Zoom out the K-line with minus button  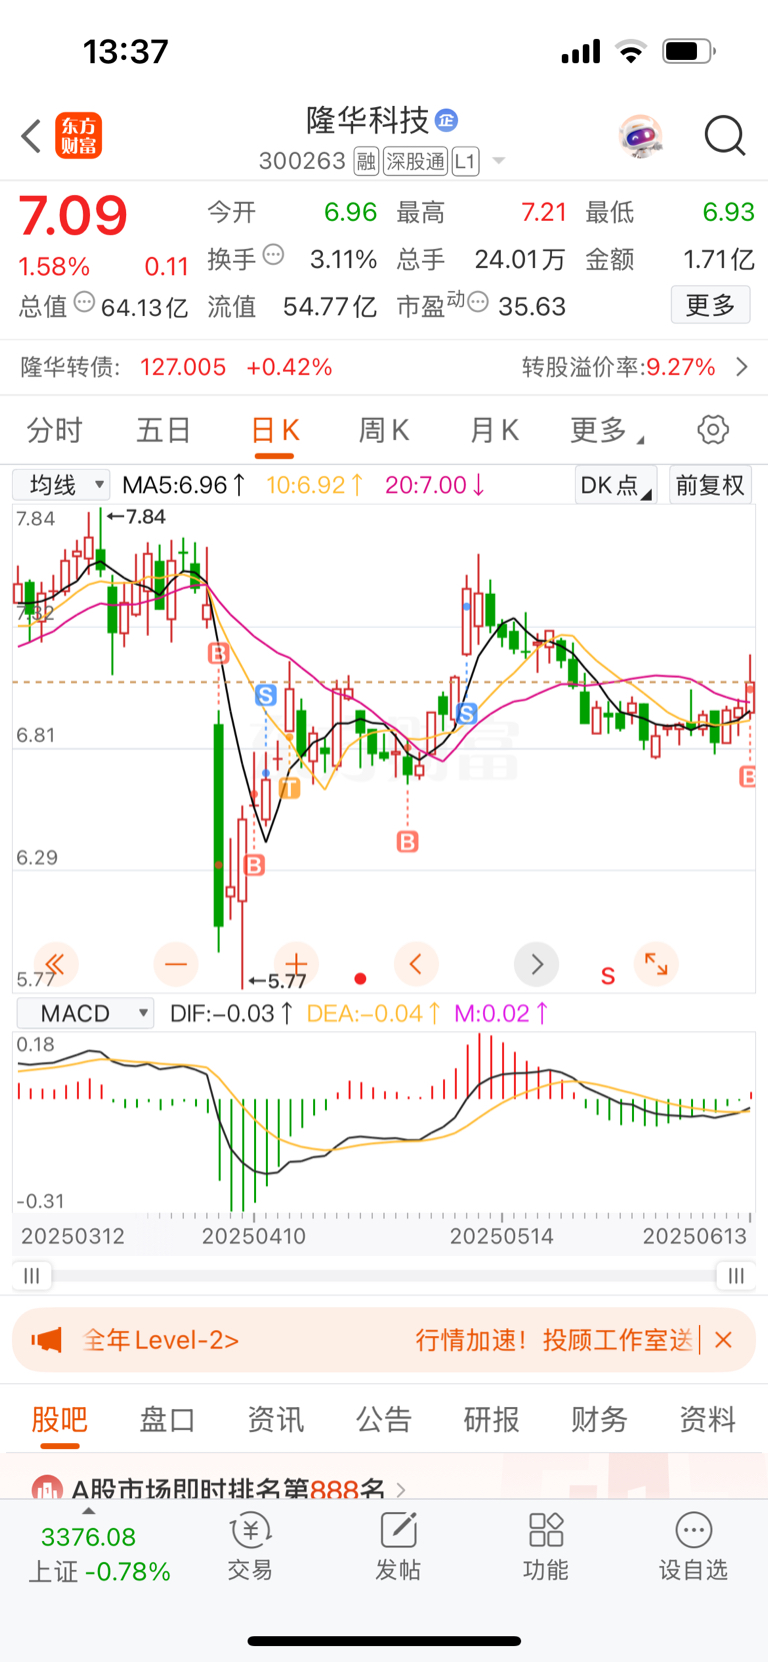coord(176,964)
